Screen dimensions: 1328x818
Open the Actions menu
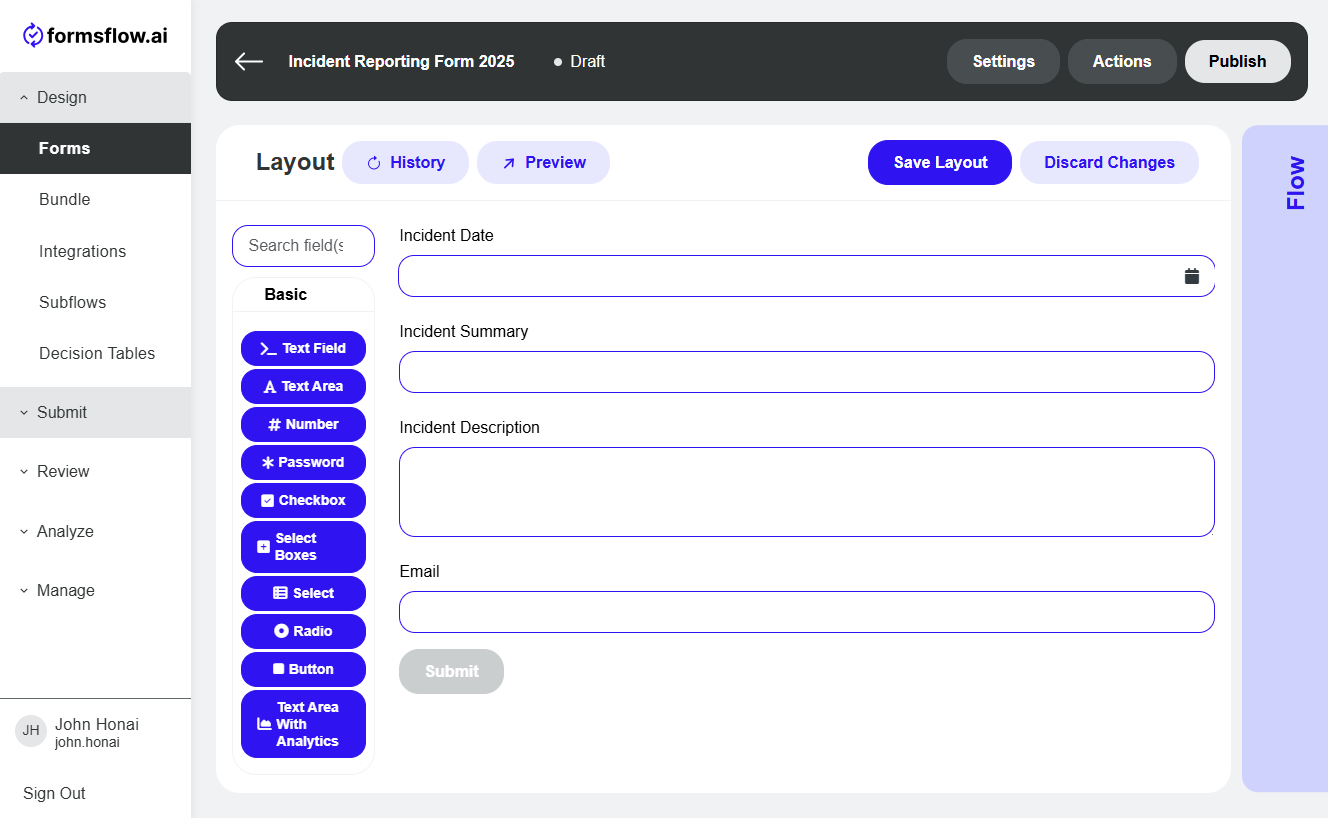(1122, 61)
